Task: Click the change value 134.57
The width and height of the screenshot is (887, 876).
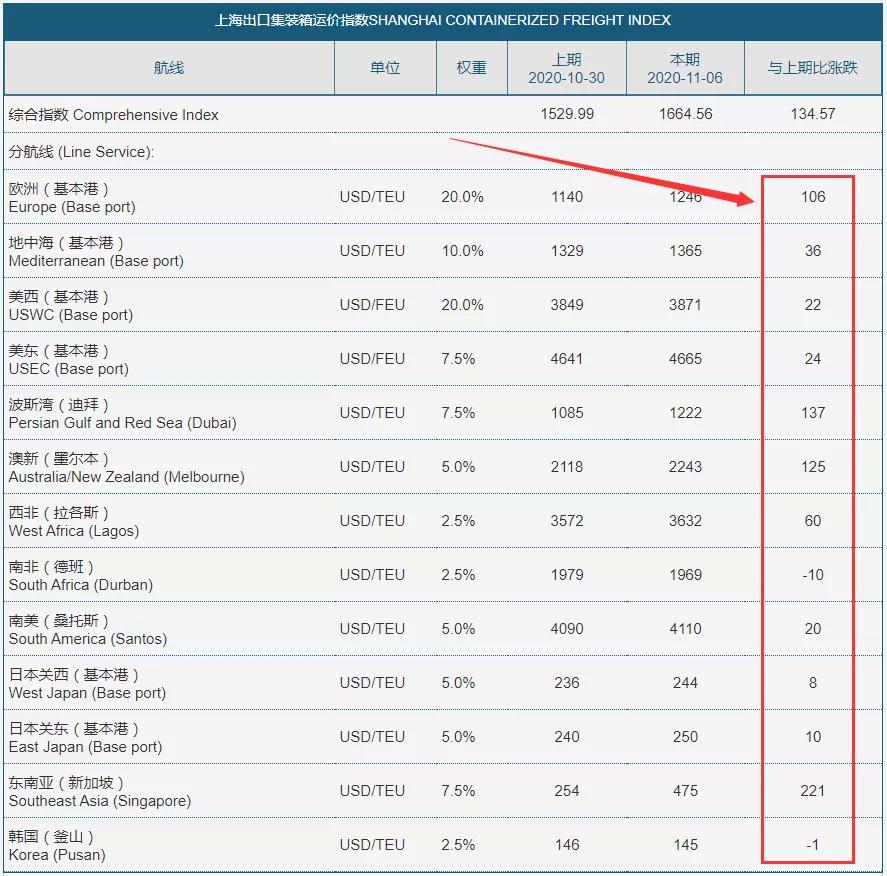Action: [812, 114]
